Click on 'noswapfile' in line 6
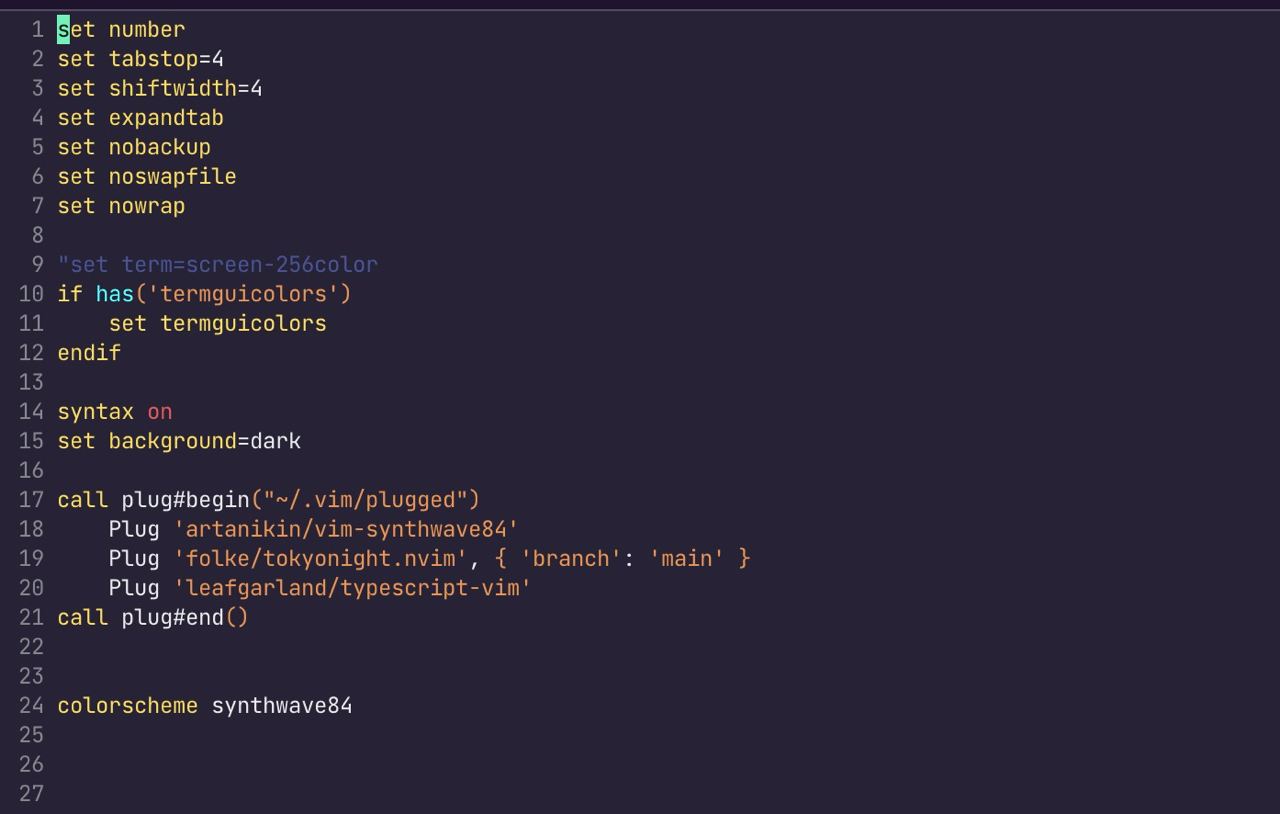This screenshot has width=1280, height=814. click(x=172, y=177)
